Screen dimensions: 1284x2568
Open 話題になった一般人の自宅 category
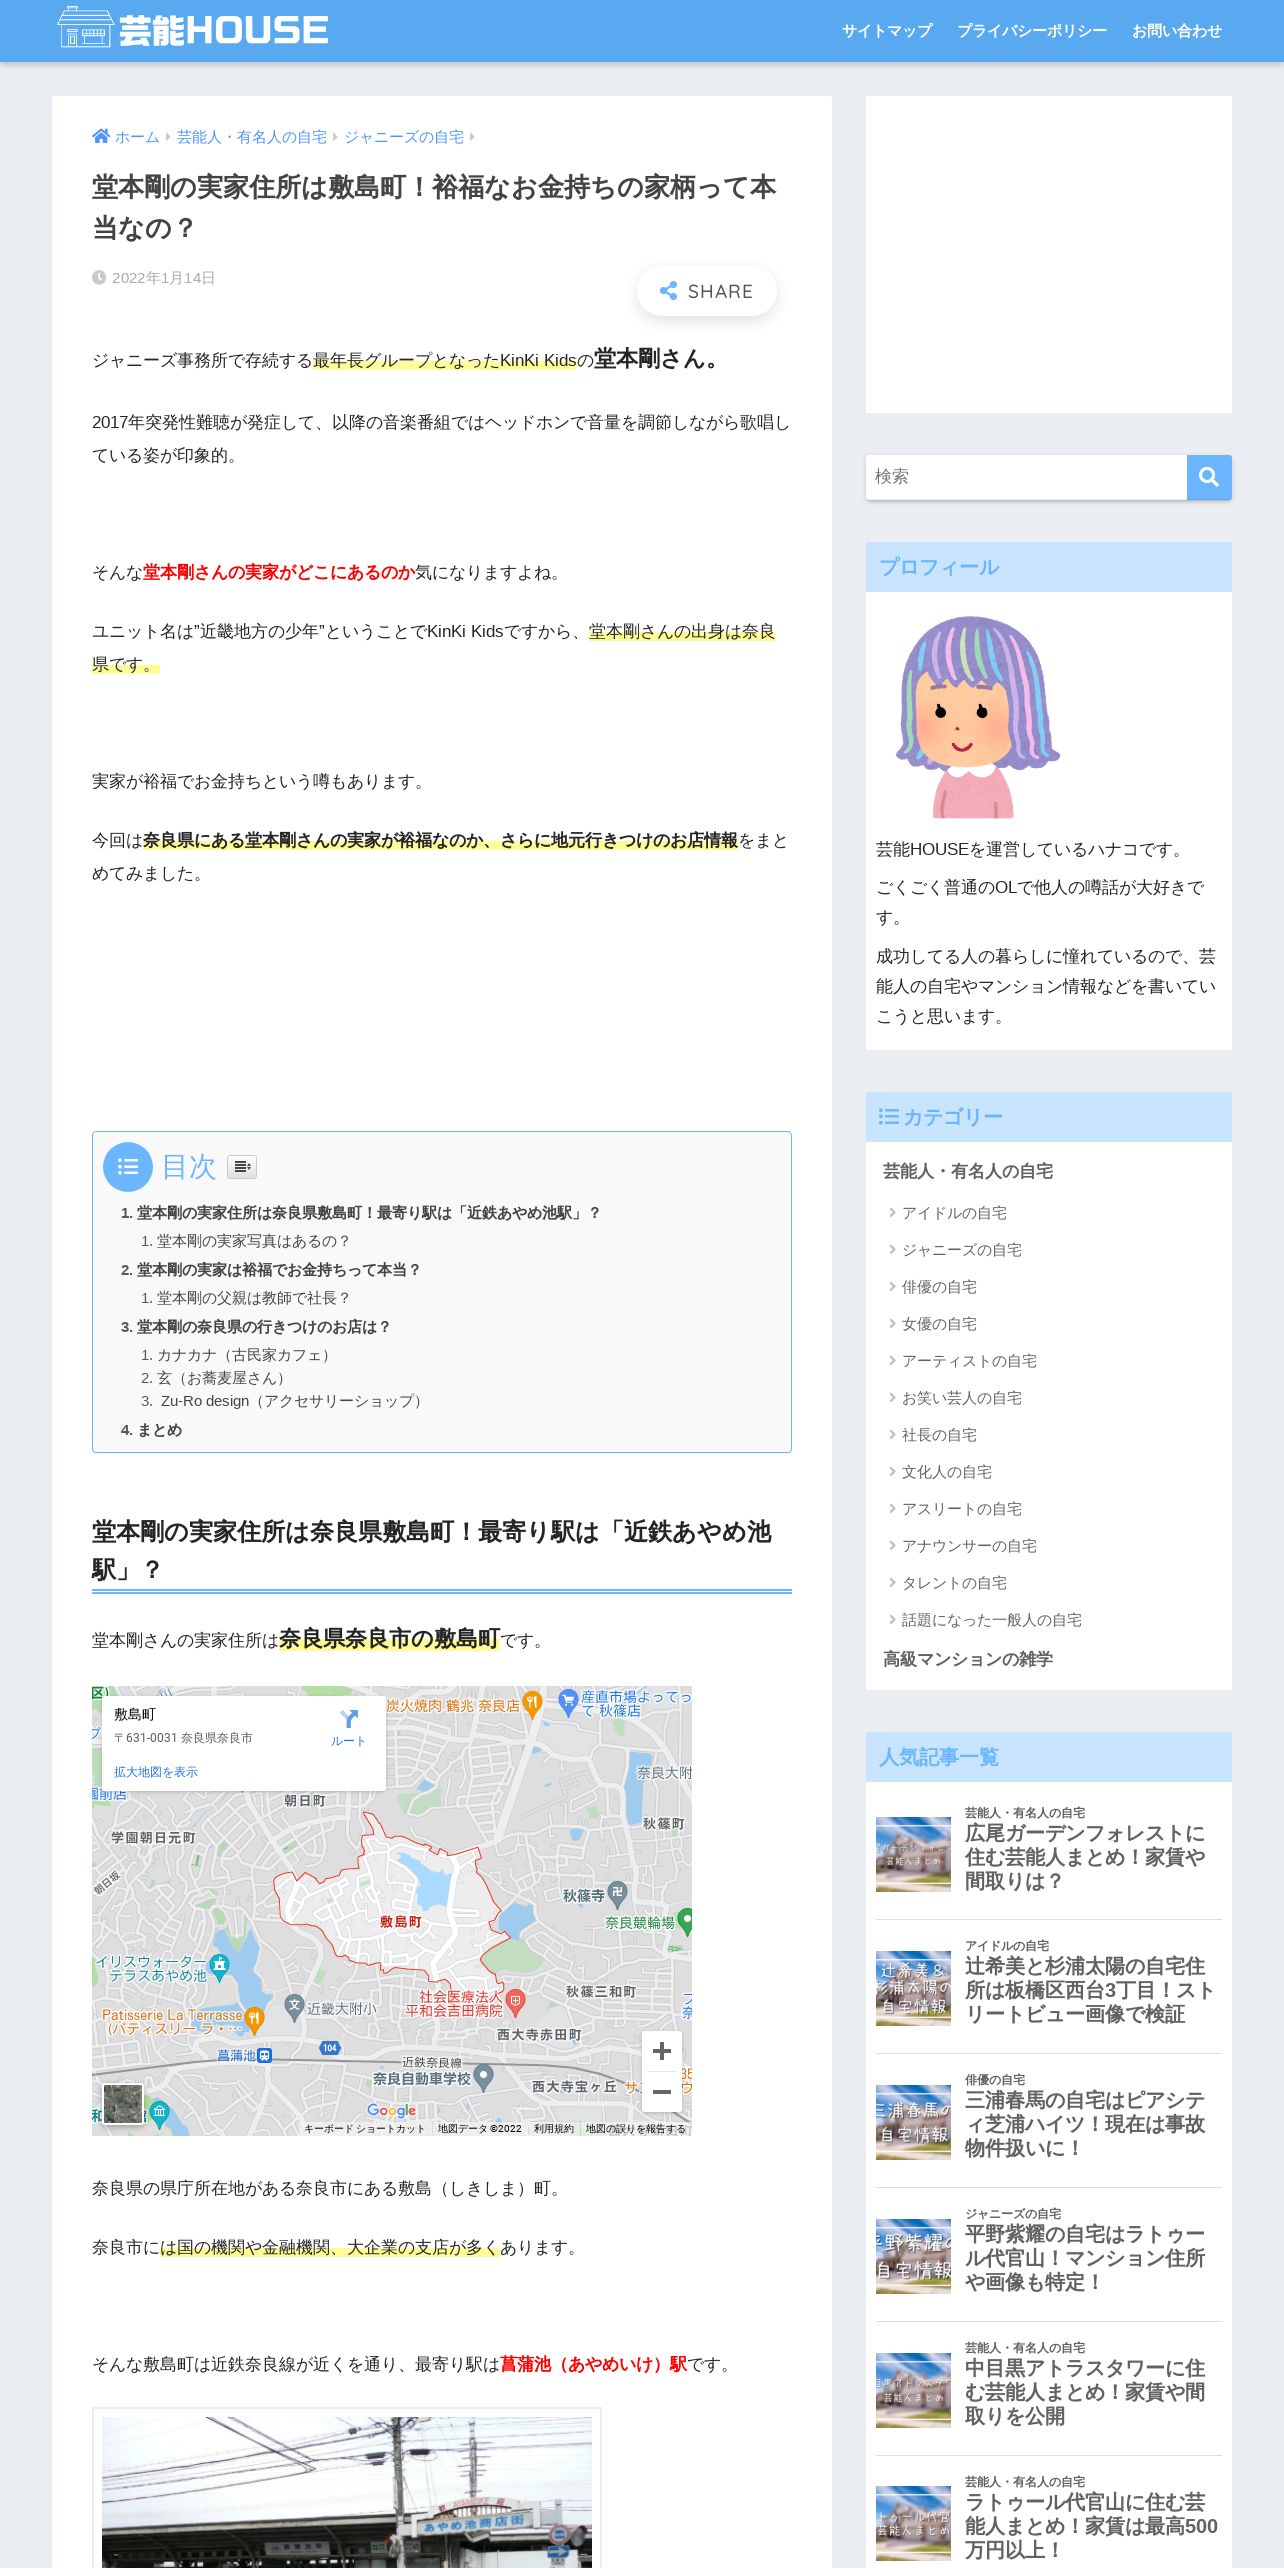point(991,1620)
